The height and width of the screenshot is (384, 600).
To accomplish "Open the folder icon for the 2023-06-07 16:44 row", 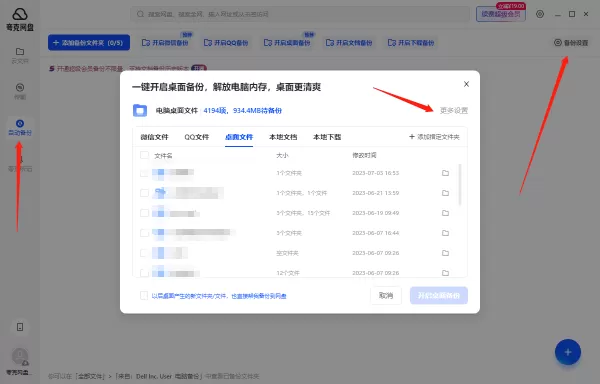I will (445, 233).
